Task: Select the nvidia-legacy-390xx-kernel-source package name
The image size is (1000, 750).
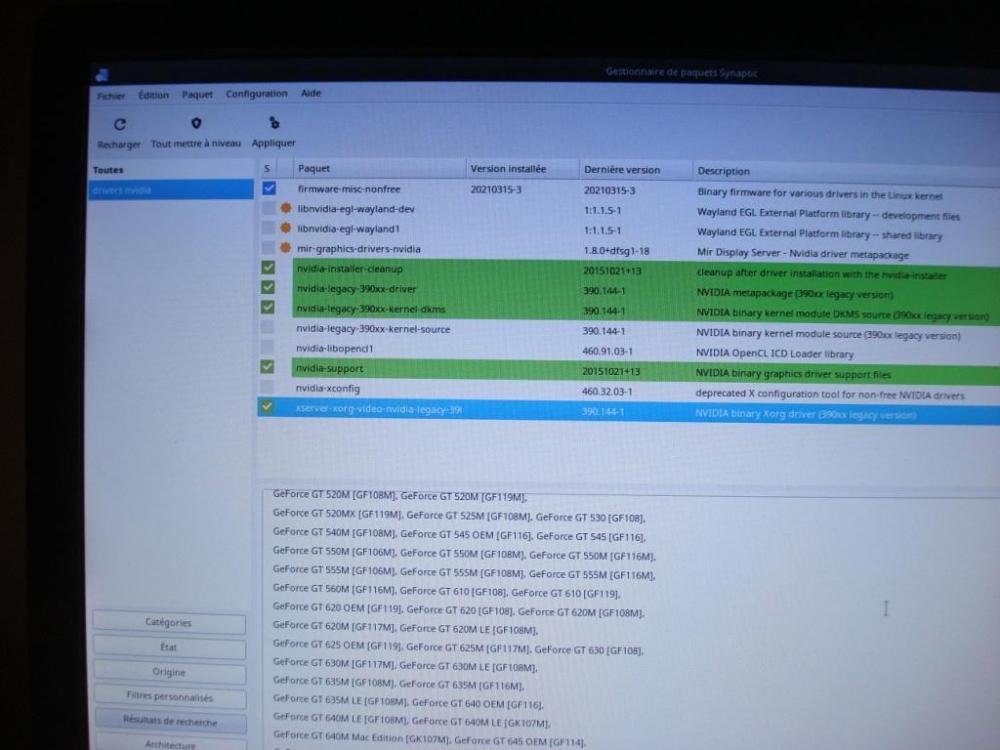Action: pos(373,329)
